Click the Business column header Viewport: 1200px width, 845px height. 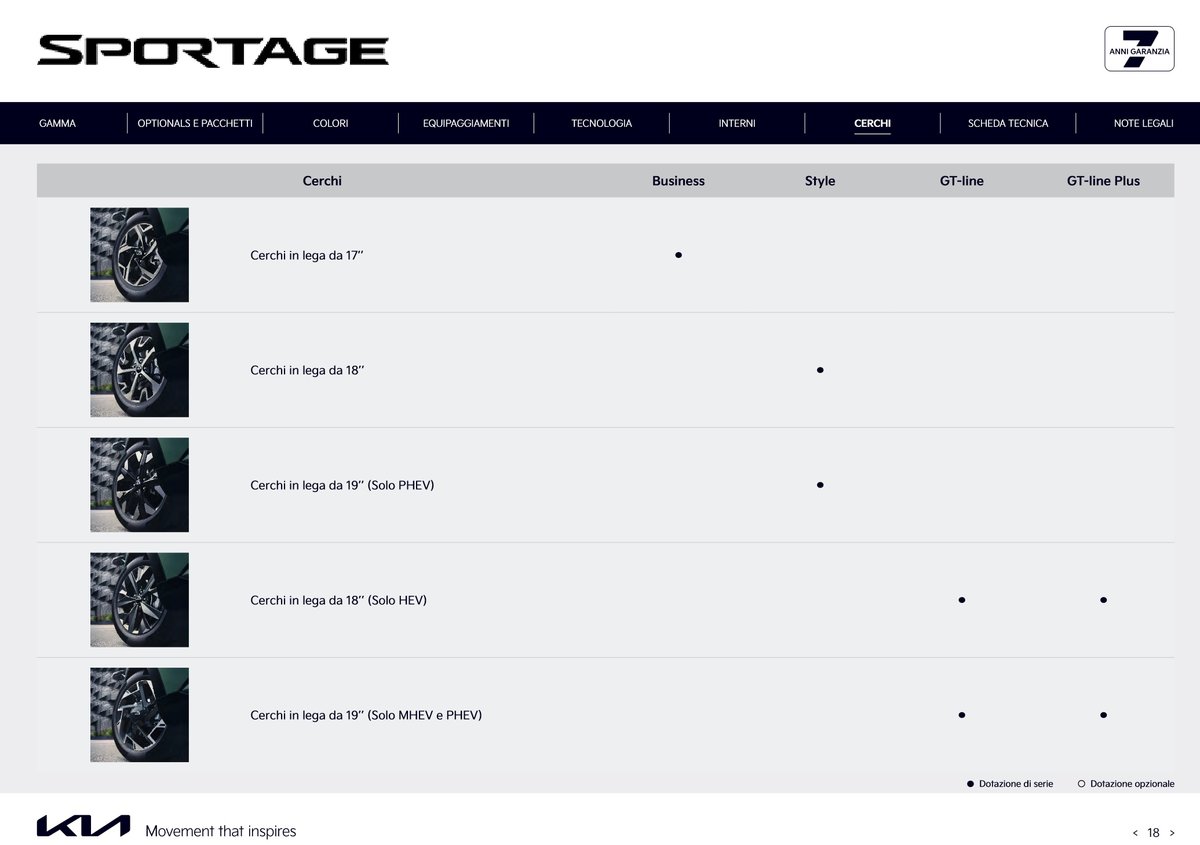coord(678,181)
